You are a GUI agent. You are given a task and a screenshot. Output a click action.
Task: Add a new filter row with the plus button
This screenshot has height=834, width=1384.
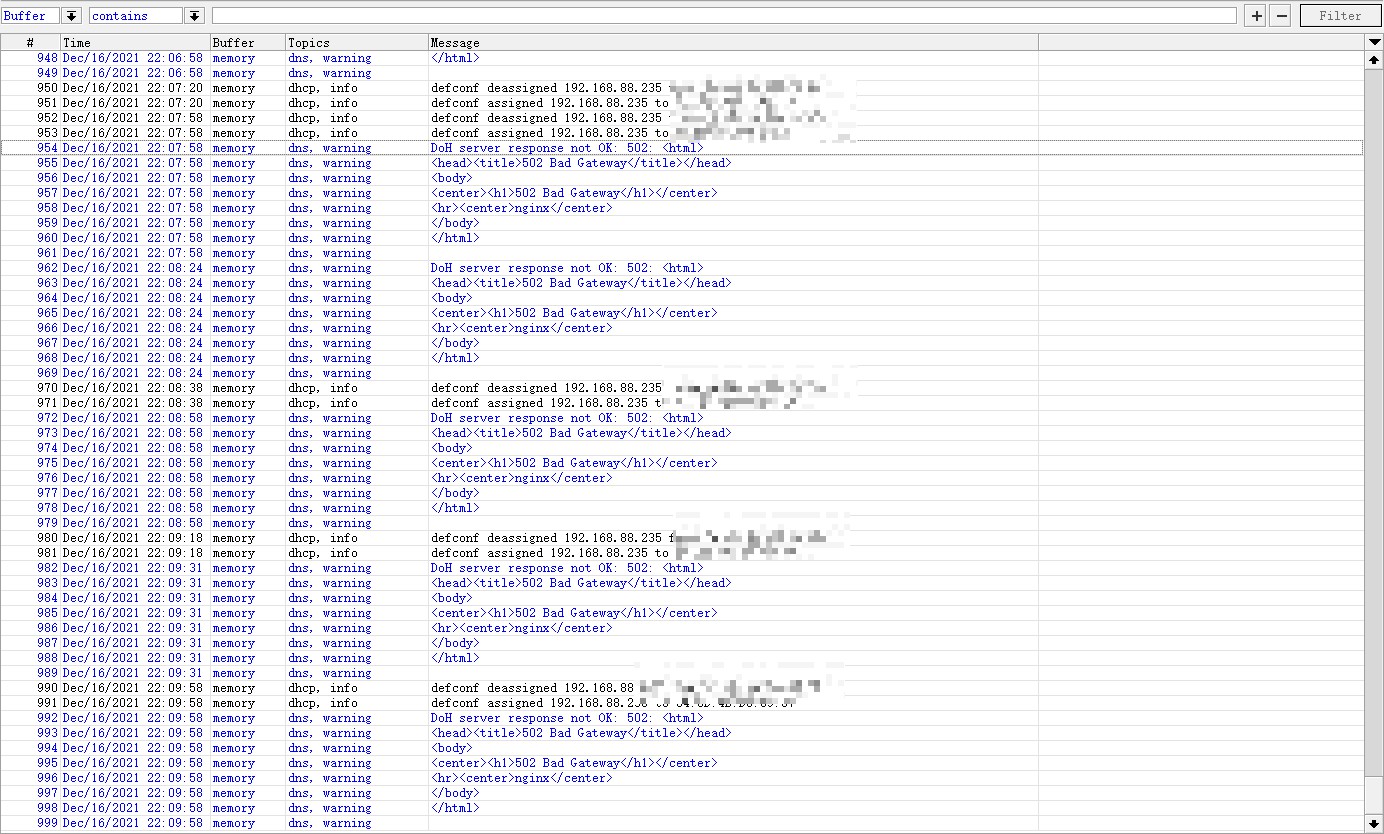pos(1254,15)
